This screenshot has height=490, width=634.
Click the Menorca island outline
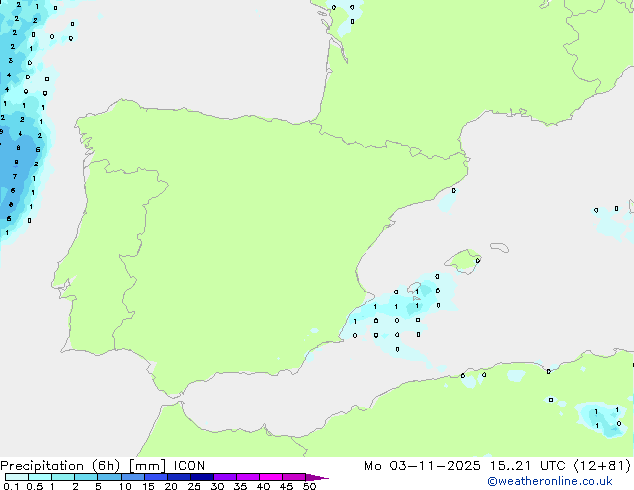coord(499,247)
